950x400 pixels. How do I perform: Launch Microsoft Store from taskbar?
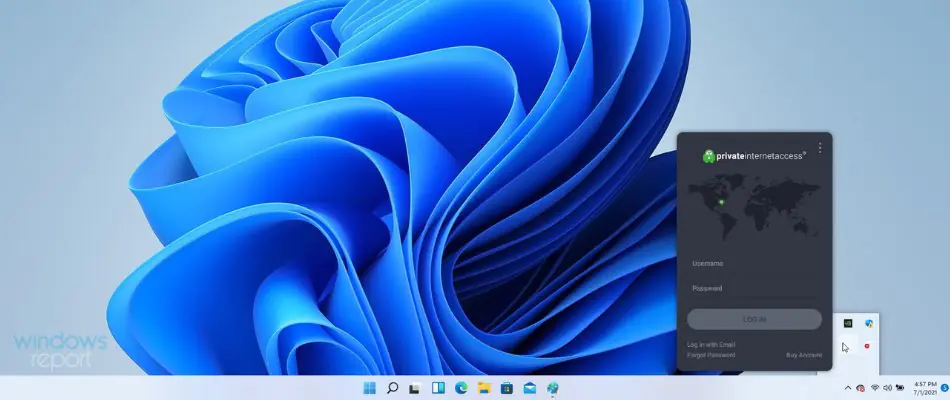507,388
